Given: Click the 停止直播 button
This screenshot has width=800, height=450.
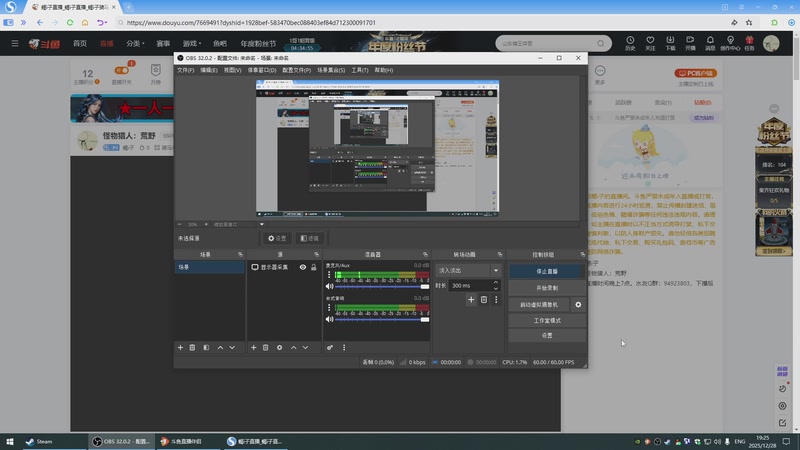Looking at the screenshot, I should pyautogui.click(x=547, y=271).
